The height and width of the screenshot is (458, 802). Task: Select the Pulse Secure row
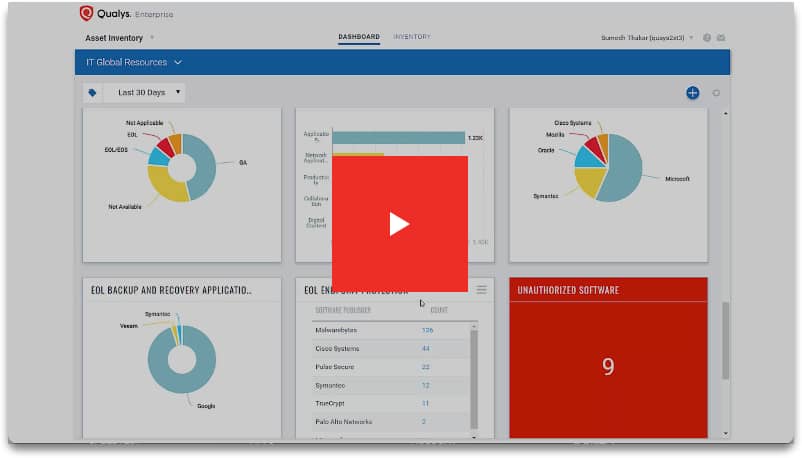(x=390, y=367)
